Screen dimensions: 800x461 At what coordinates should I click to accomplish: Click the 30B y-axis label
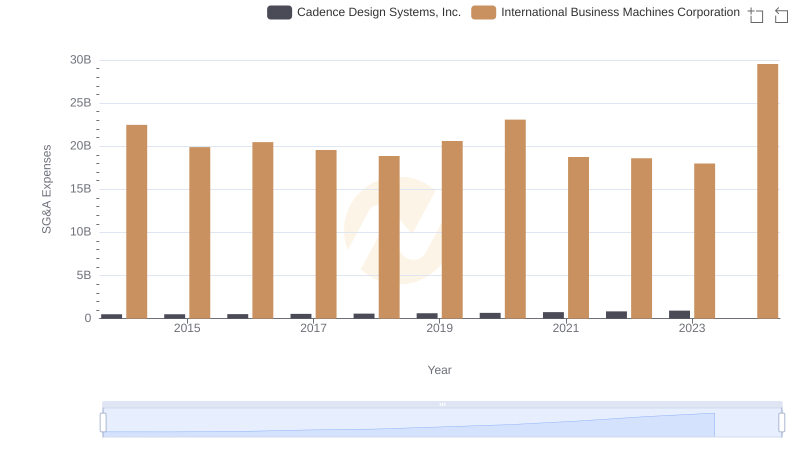click(x=81, y=60)
